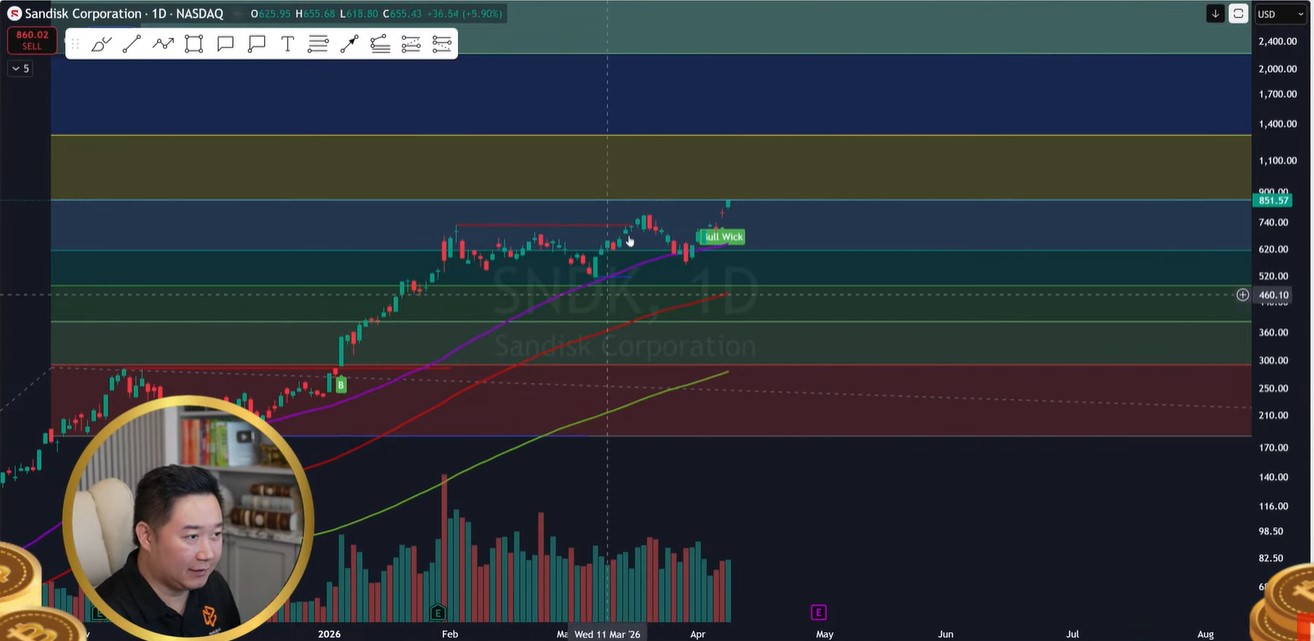Choose the arrow line tool
Viewport: 1314px width, 641px height.
click(x=349, y=44)
